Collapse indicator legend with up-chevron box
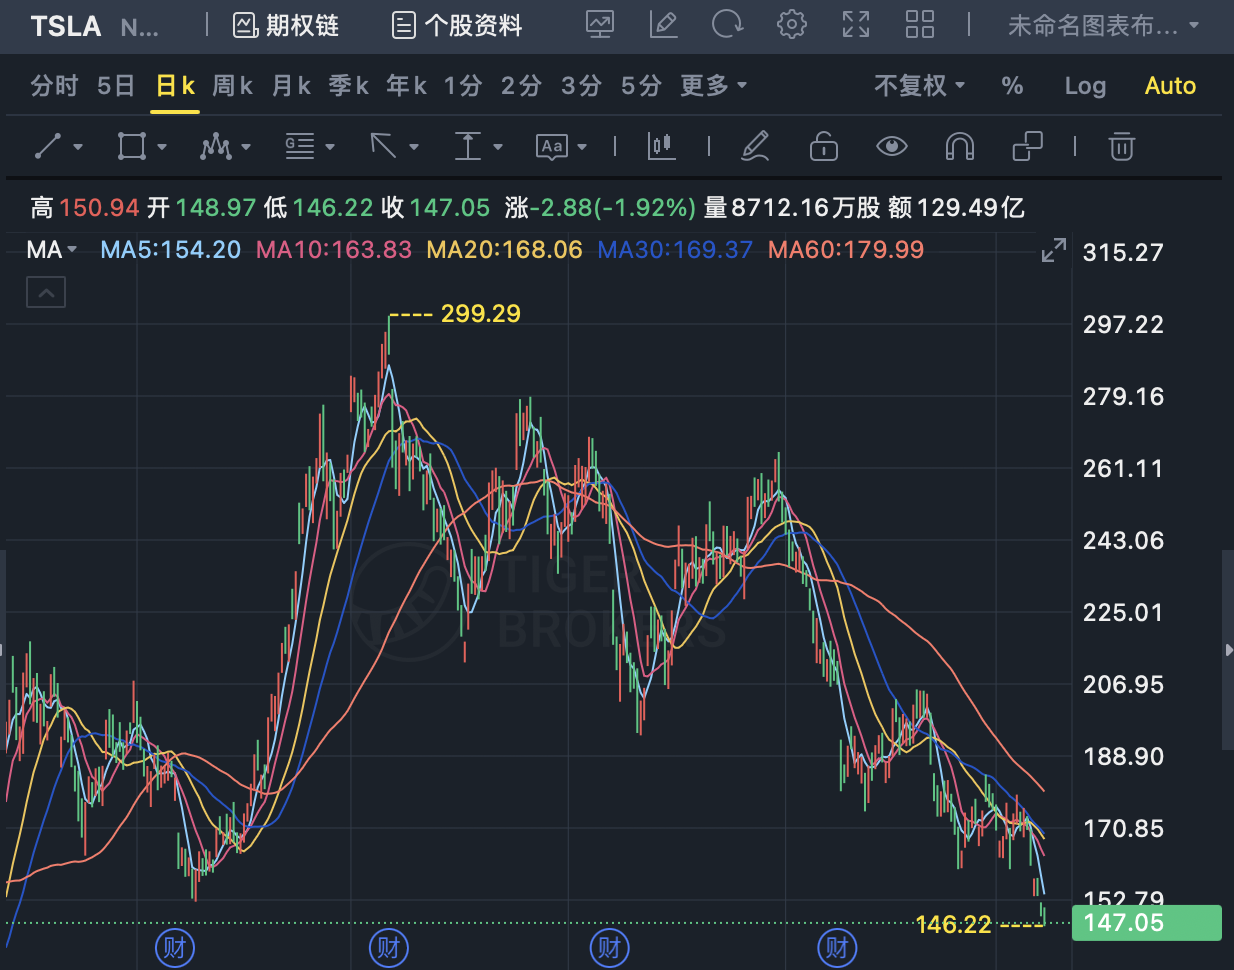Viewport: 1234px width, 970px height. [x=46, y=293]
